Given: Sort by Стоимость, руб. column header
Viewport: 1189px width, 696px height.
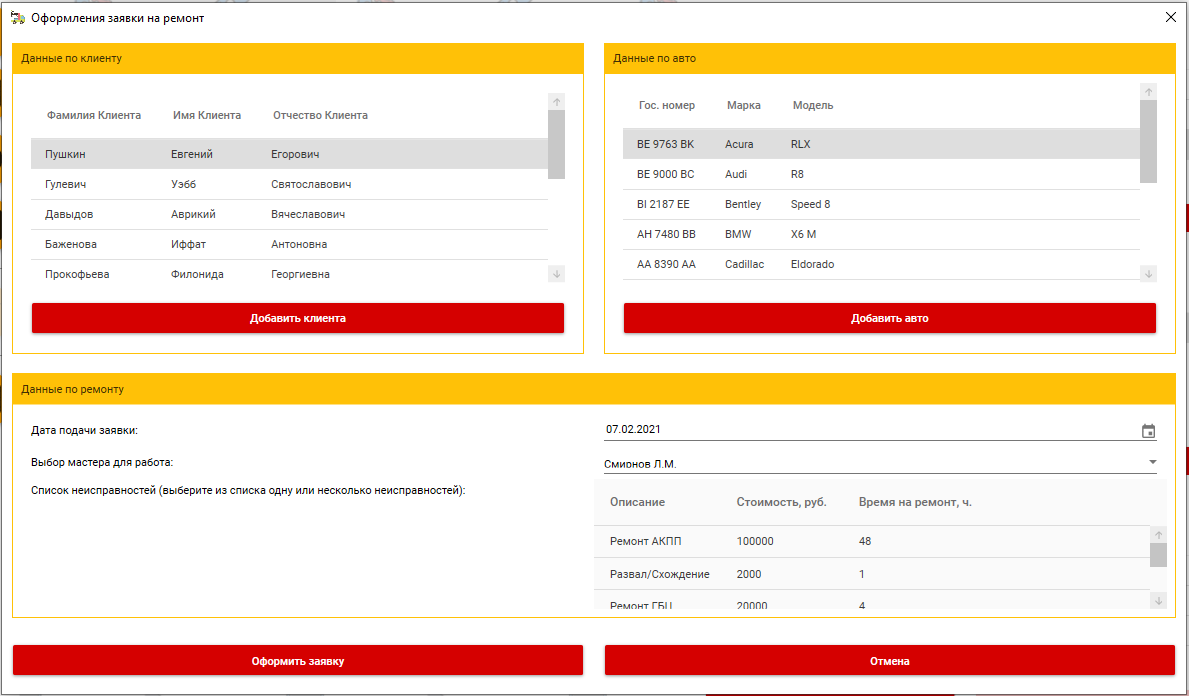Looking at the screenshot, I should 782,502.
